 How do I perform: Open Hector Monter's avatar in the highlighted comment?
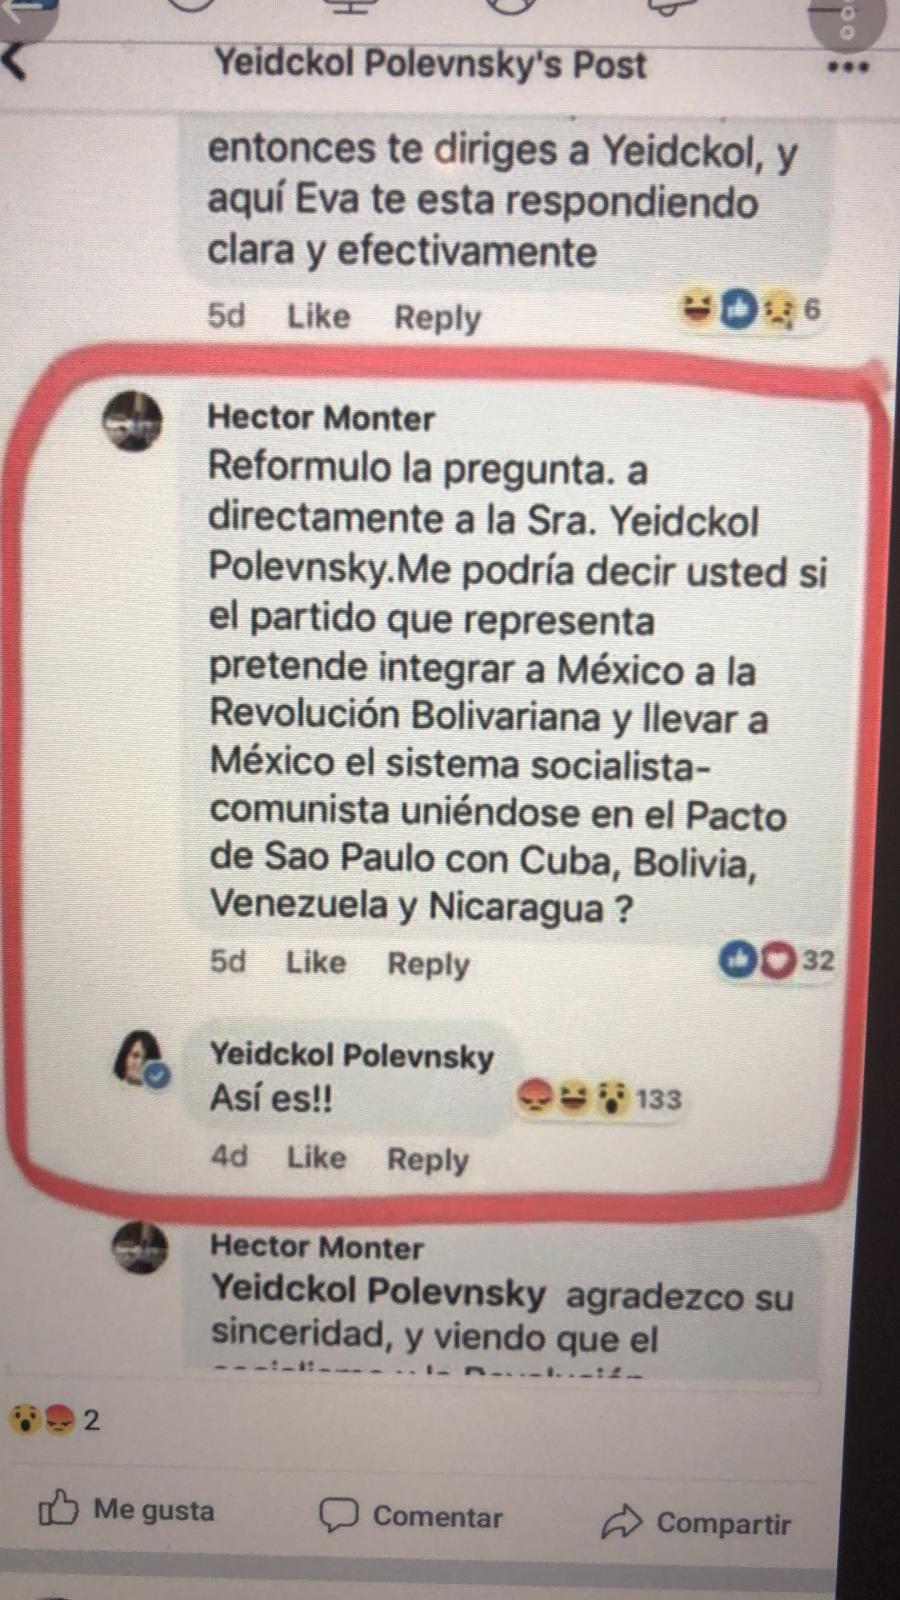coord(132,422)
